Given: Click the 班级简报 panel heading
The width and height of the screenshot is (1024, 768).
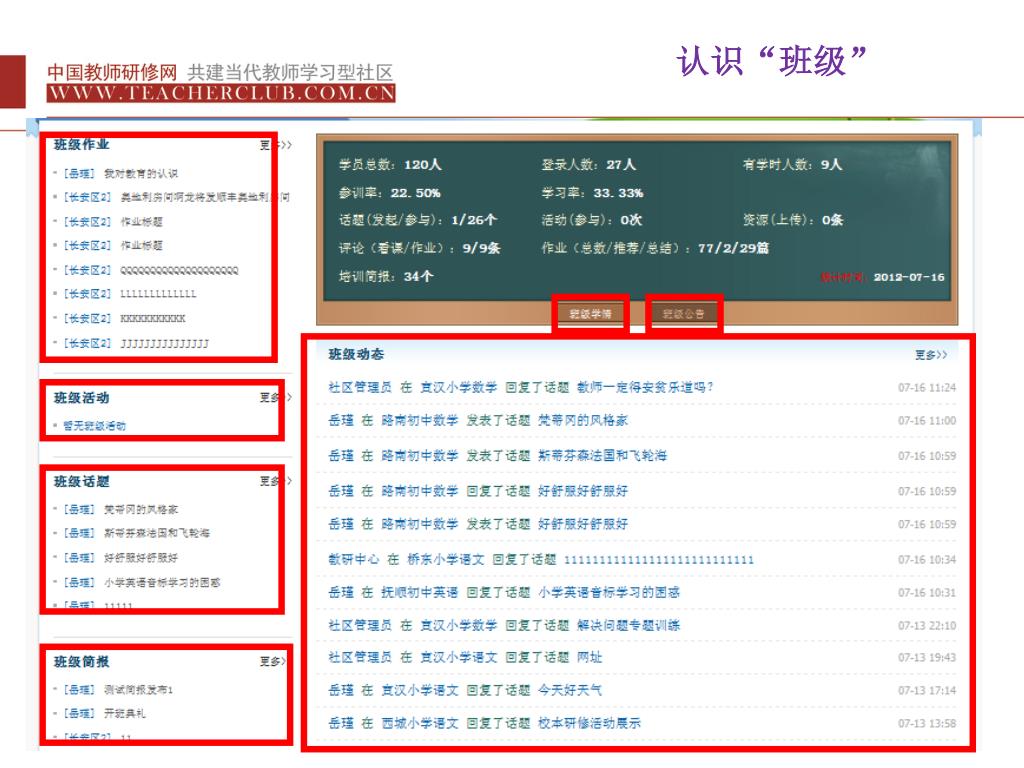Looking at the screenshot, I should coord(82,662).
